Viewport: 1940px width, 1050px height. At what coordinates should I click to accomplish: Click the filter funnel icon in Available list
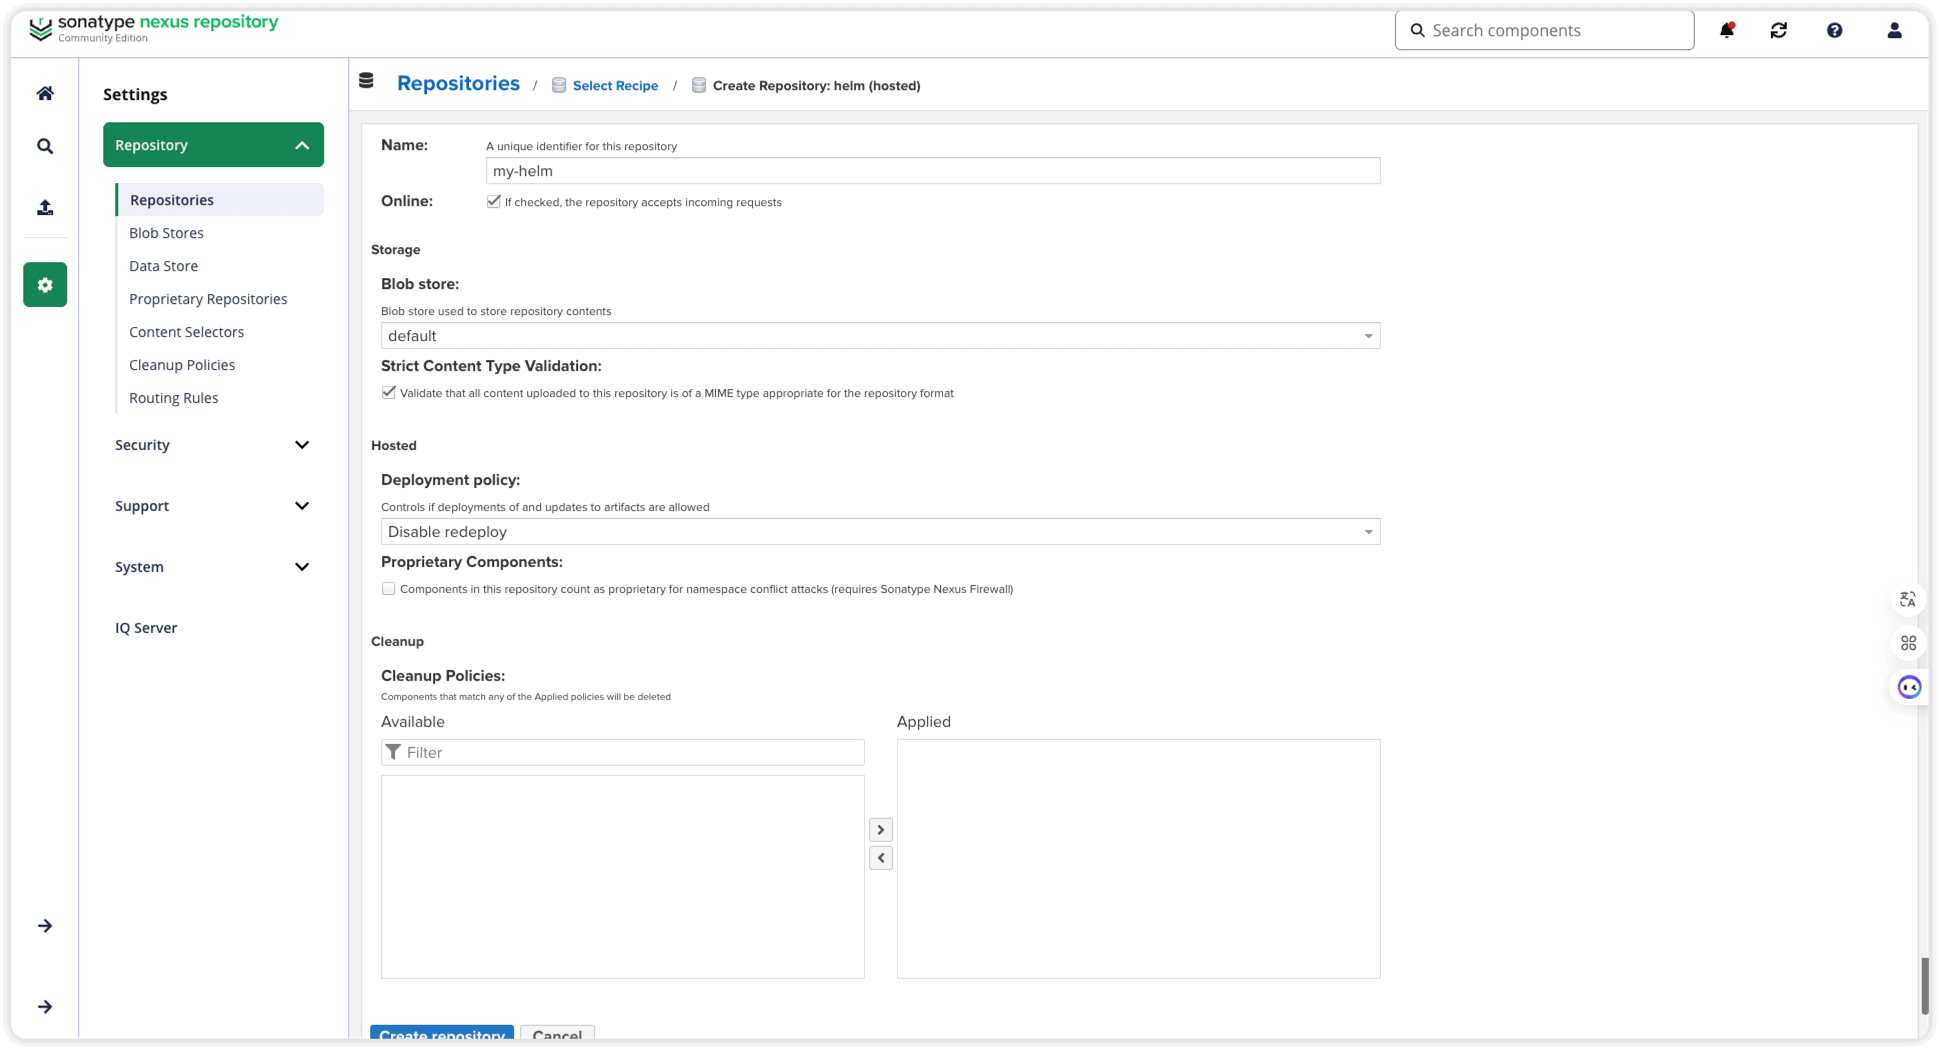pos(393,752)
